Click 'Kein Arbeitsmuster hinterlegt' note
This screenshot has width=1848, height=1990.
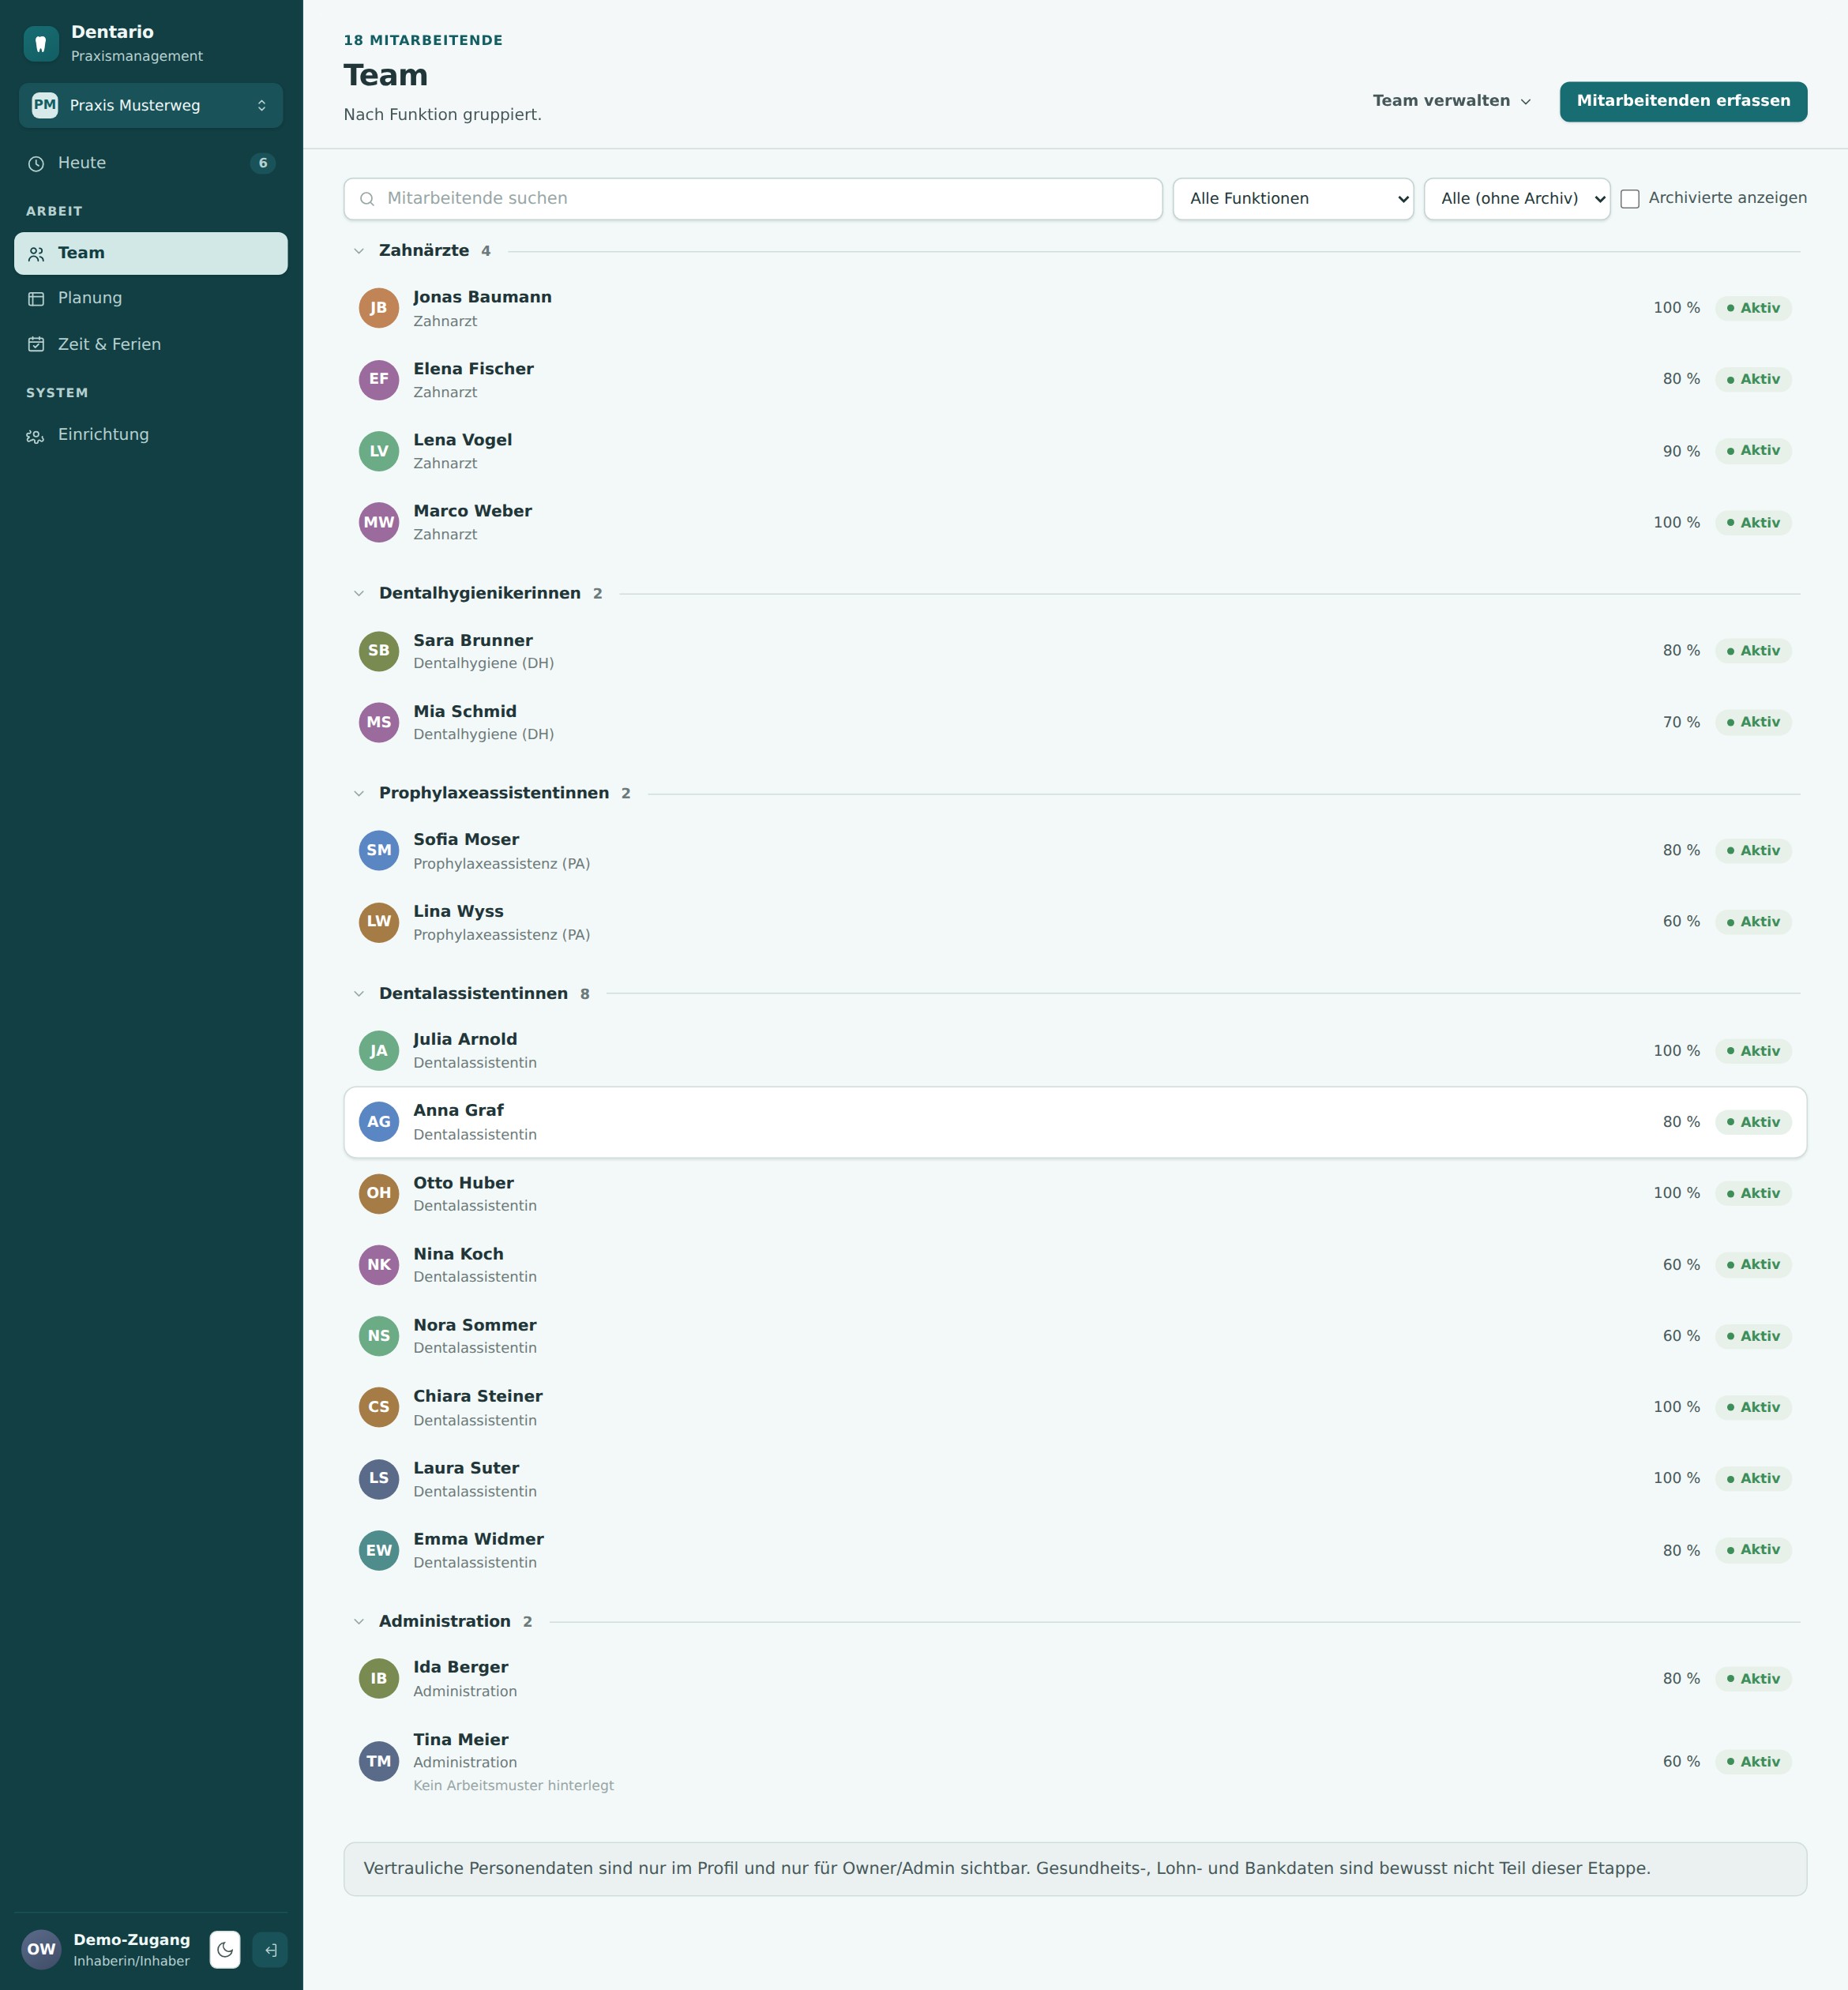coord(513,1786)
